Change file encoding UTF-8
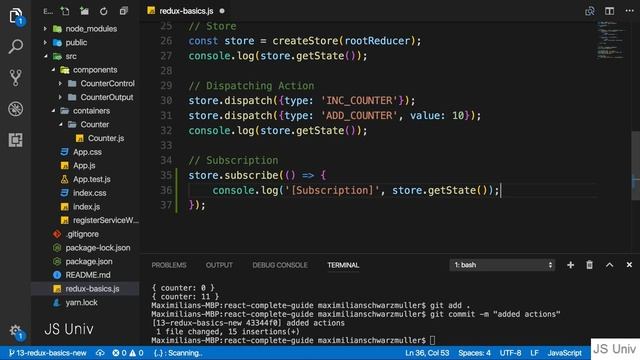Screen dimensions: 640x360 pos(510,353)
